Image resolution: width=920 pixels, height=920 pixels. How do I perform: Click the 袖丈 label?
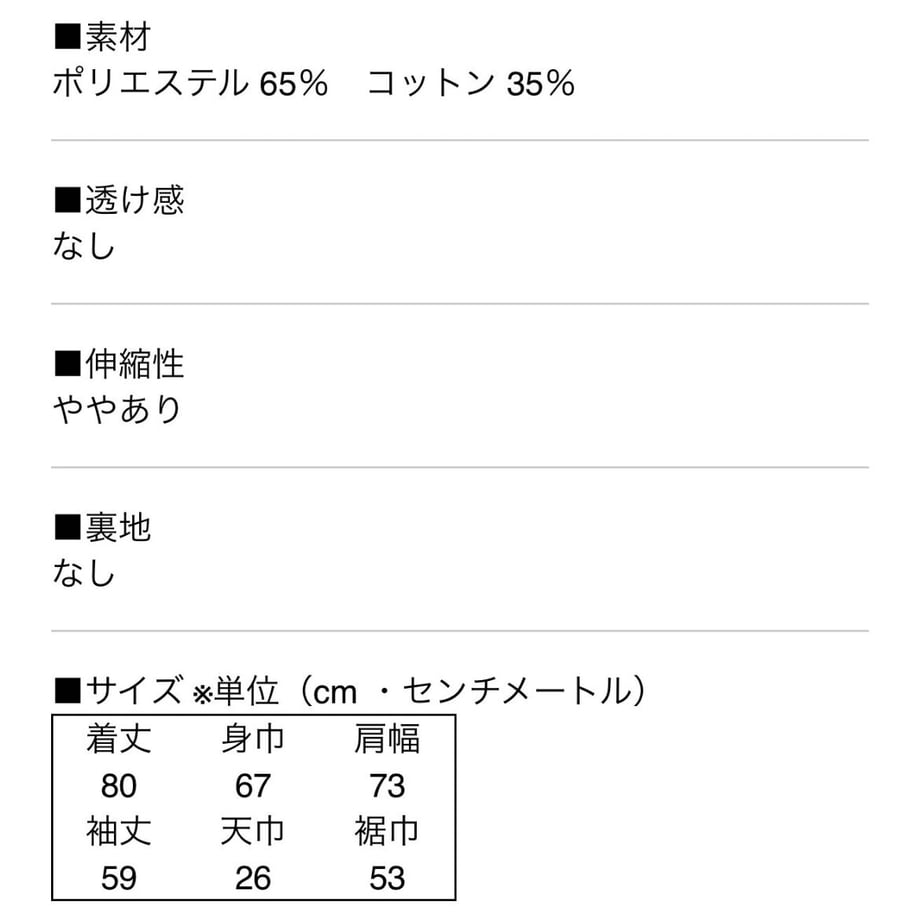tap(119, 831)
